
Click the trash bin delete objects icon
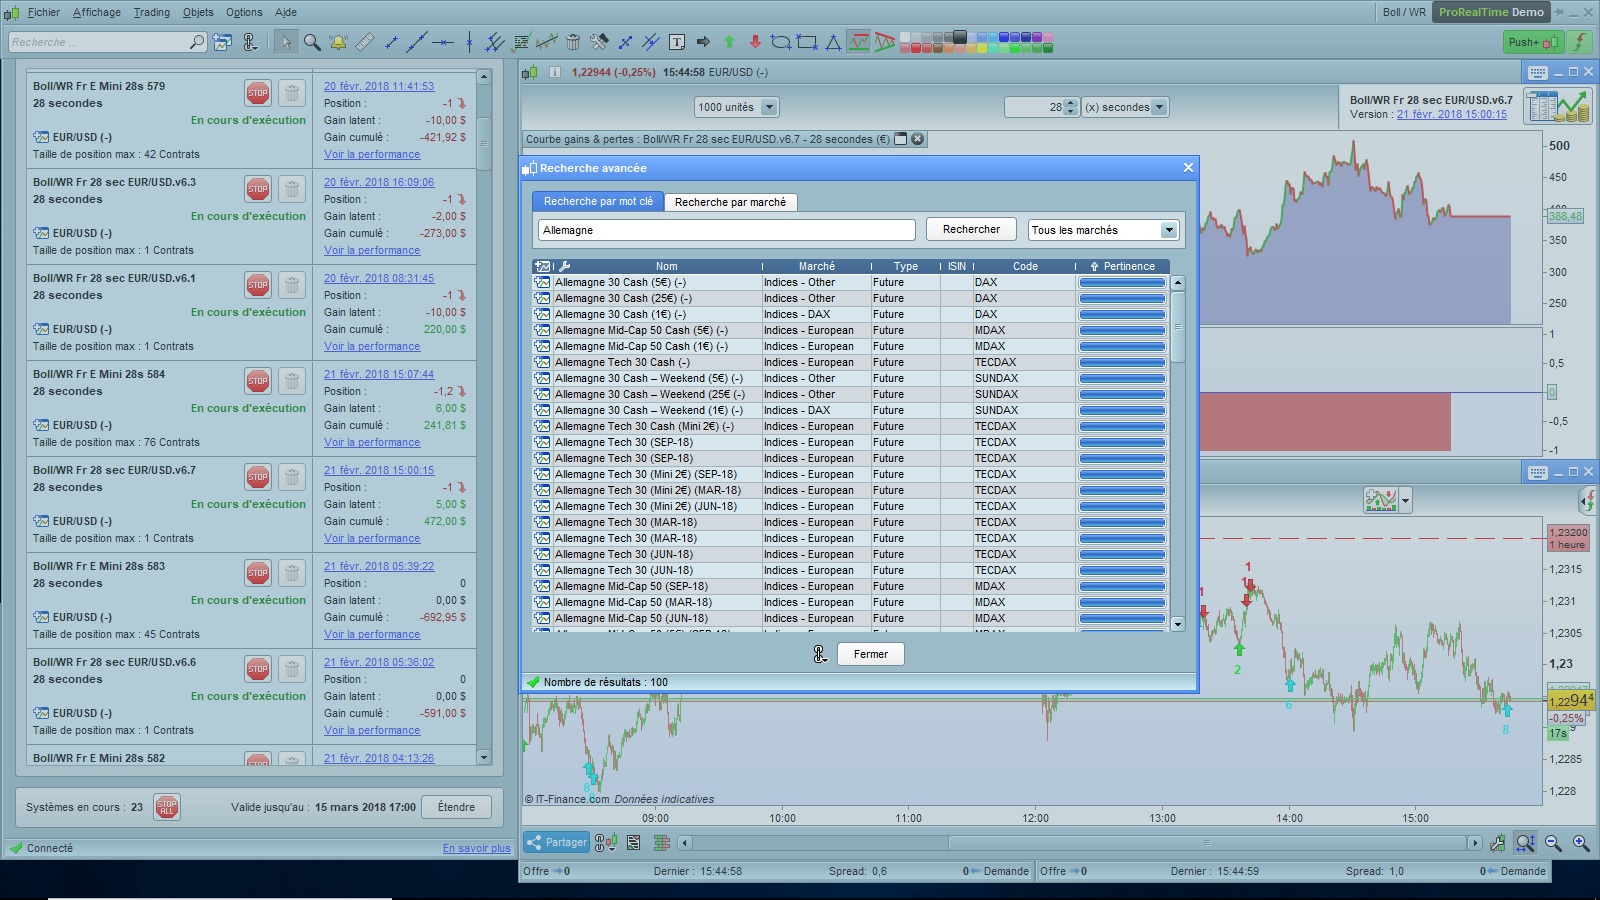coord(573,42)
